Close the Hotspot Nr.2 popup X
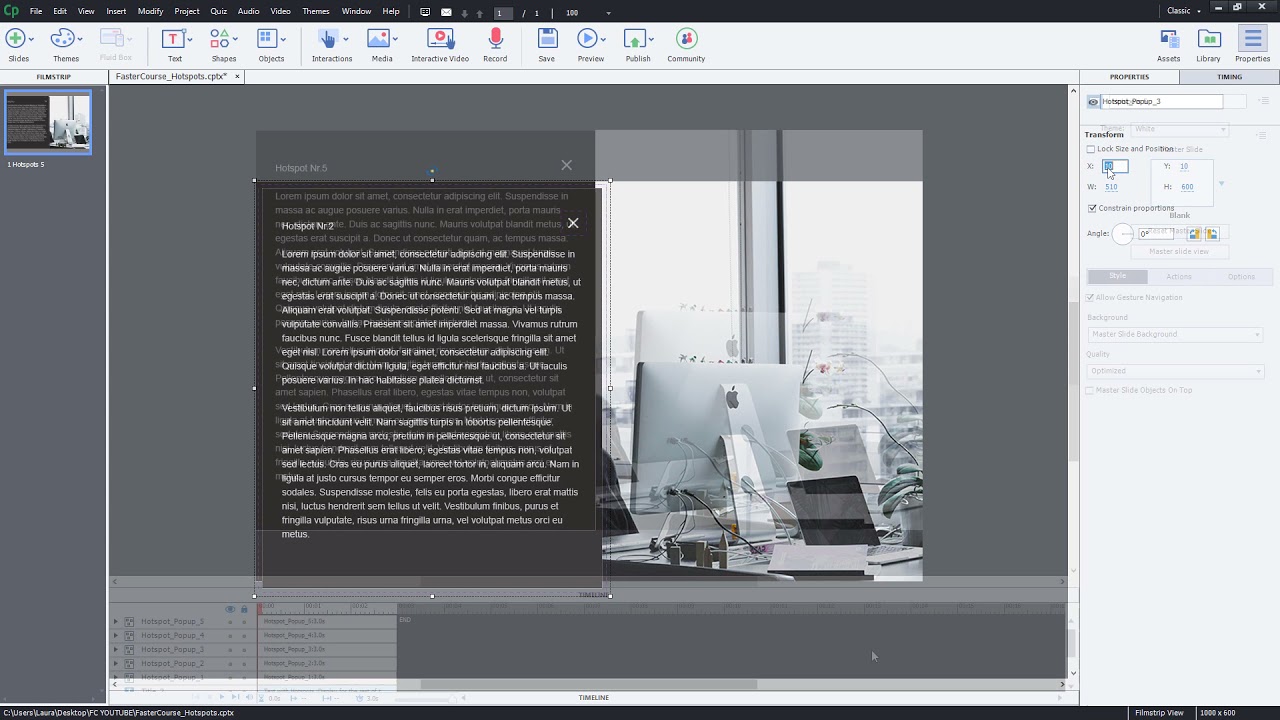 coord(573,223)
